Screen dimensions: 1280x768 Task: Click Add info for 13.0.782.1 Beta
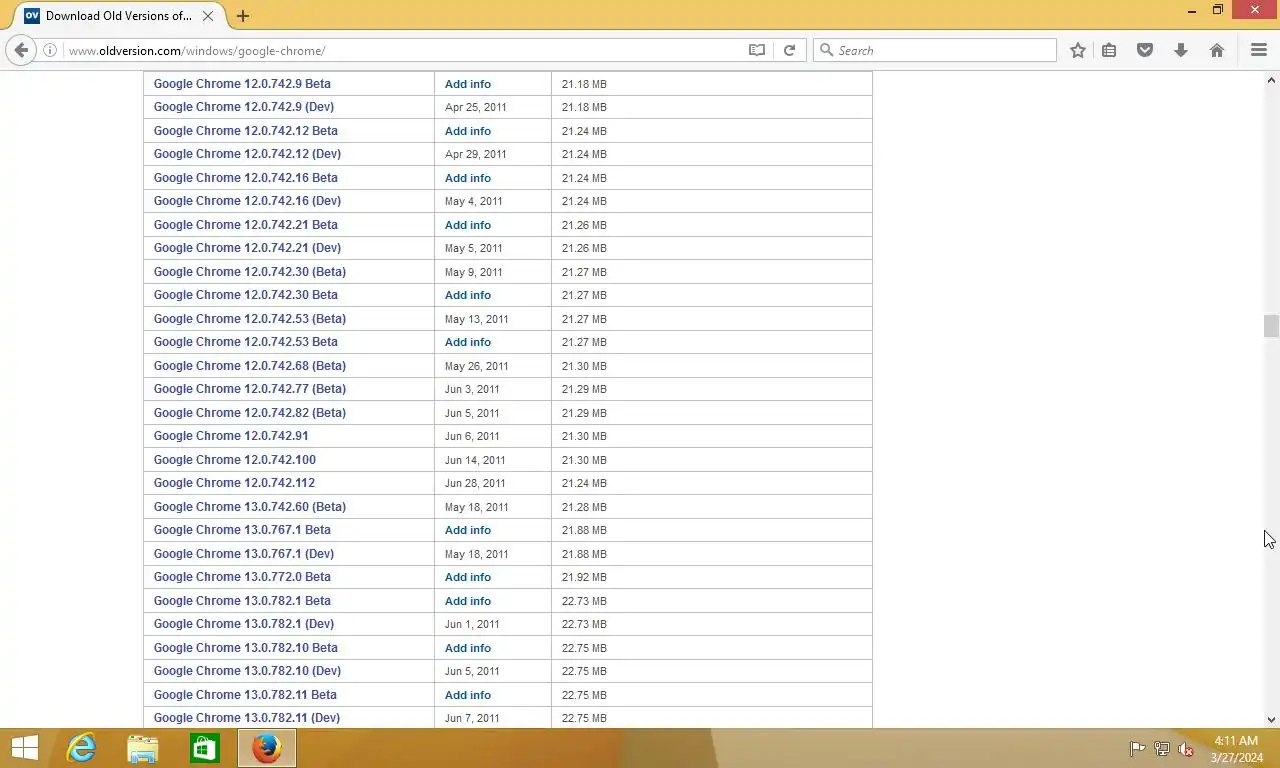coord(468,601)
